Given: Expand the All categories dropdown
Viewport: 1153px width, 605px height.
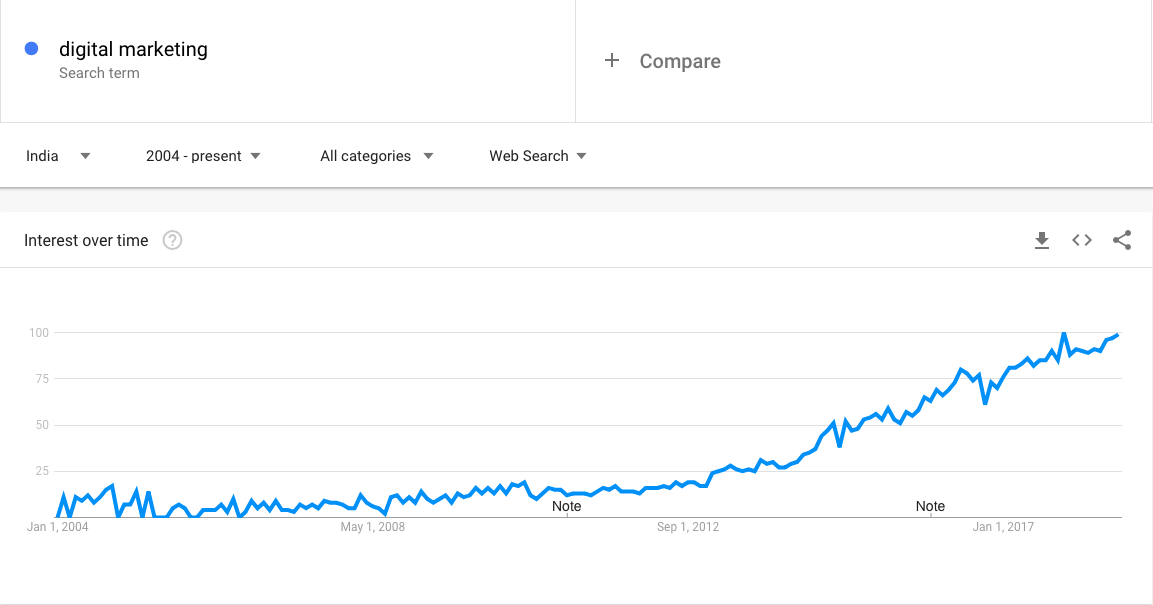Looking at the screenshot, I should [376, 156].
